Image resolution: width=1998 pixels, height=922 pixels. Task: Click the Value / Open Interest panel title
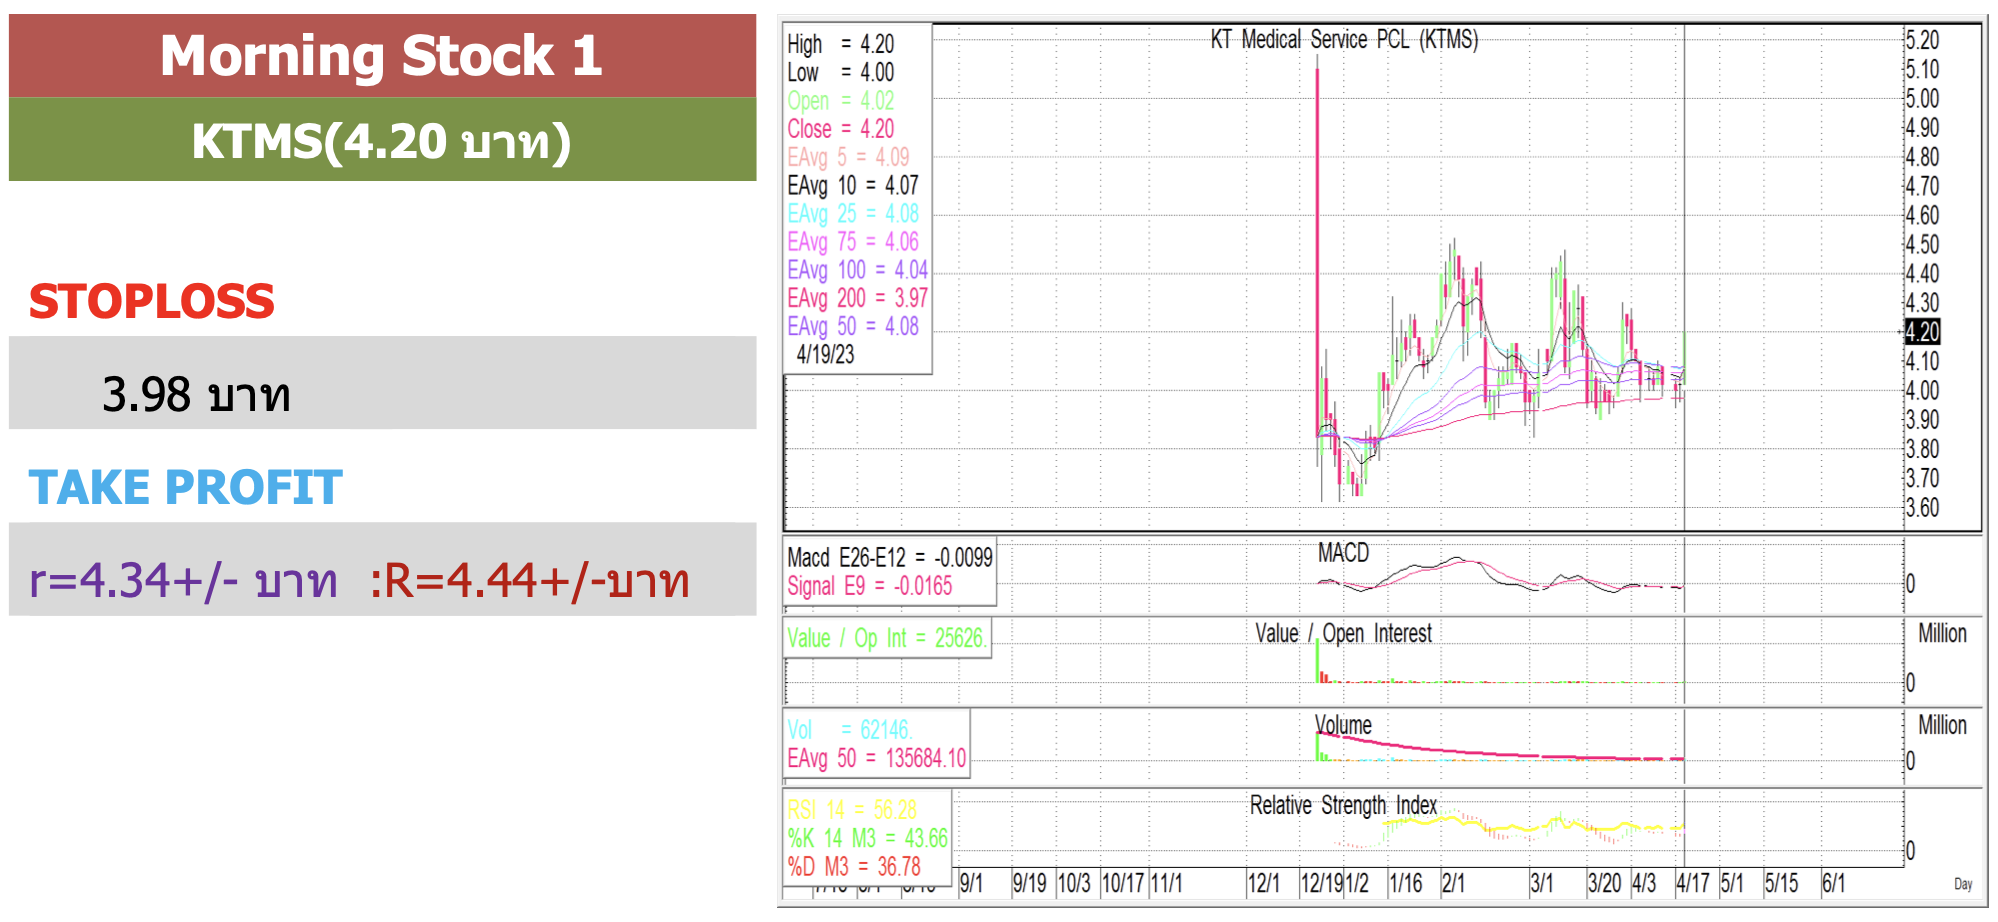point(1343,633)
